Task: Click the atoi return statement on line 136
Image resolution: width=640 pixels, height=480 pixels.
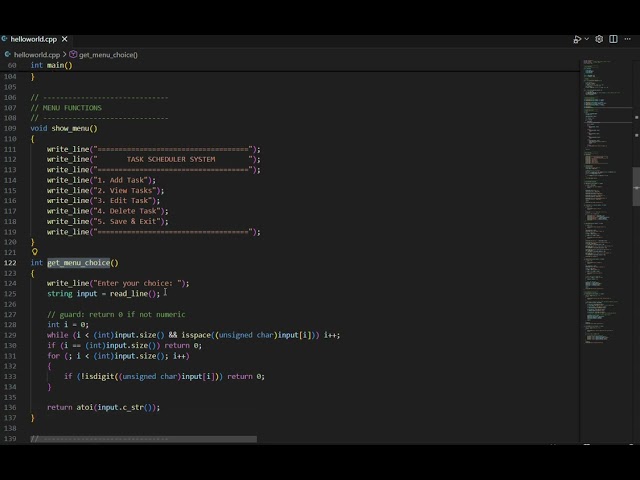Action: click(x=104, y=407)
